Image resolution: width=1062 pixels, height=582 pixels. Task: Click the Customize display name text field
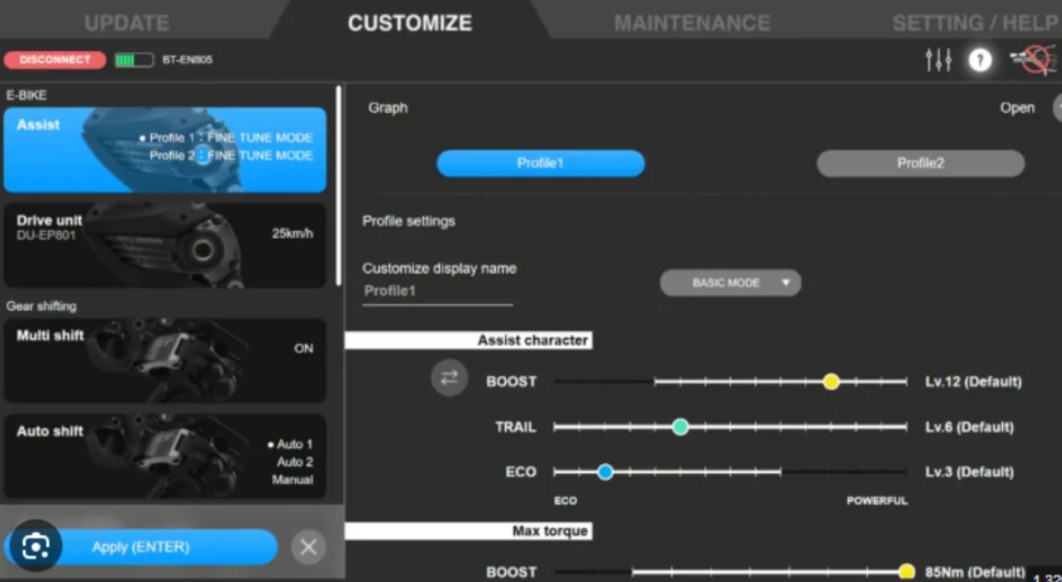click(437, 291)
